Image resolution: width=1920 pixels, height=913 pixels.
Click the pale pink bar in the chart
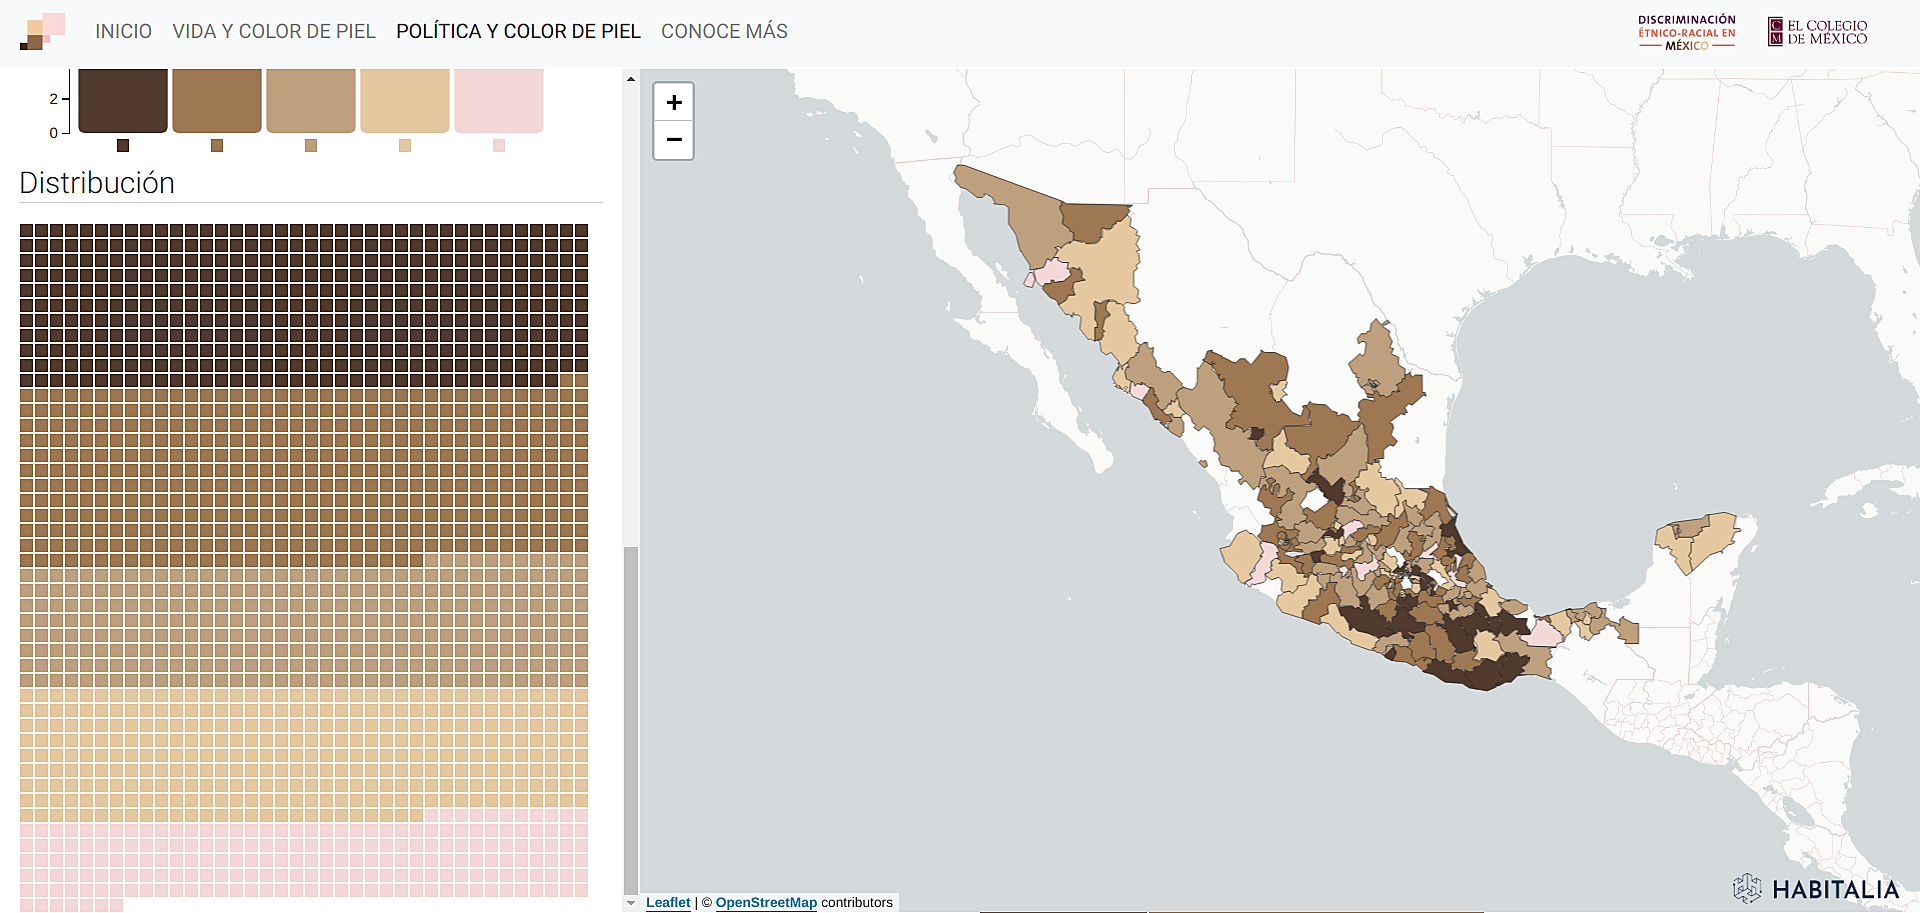499,100
